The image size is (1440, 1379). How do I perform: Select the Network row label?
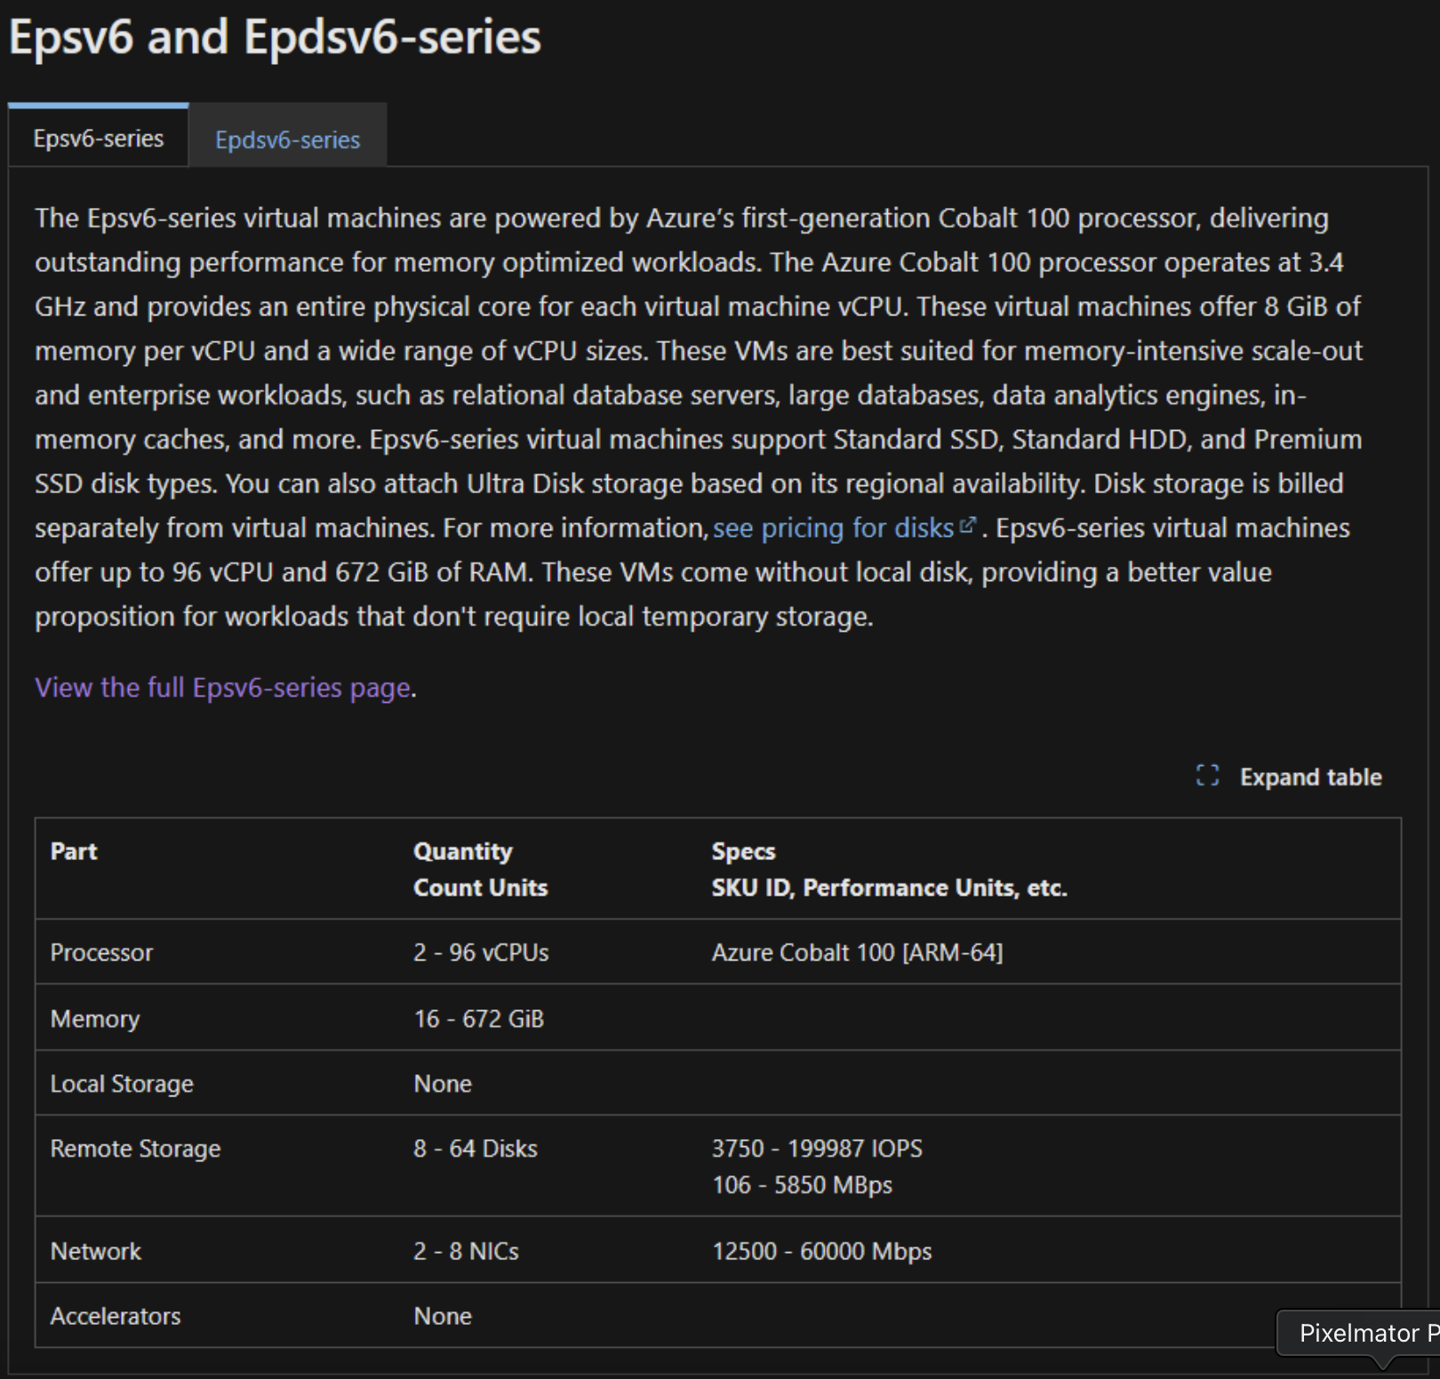[96, 1251]
